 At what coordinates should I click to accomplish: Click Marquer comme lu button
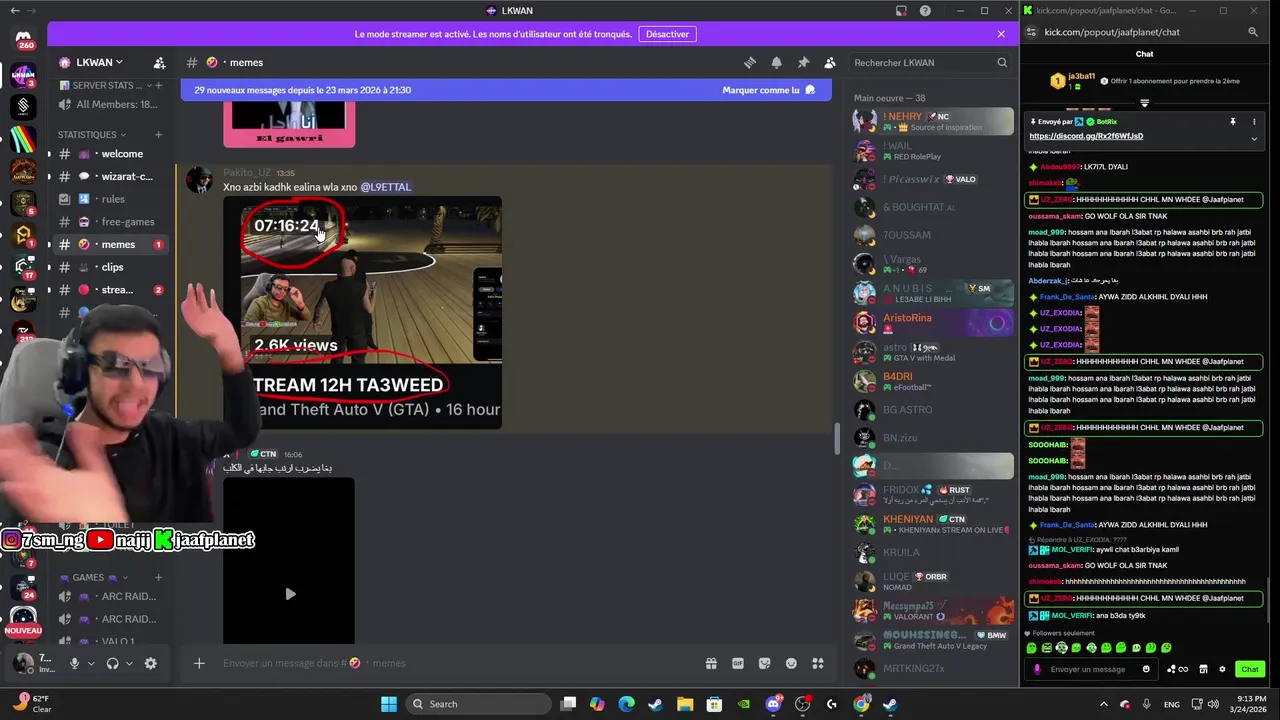point(768,90)
